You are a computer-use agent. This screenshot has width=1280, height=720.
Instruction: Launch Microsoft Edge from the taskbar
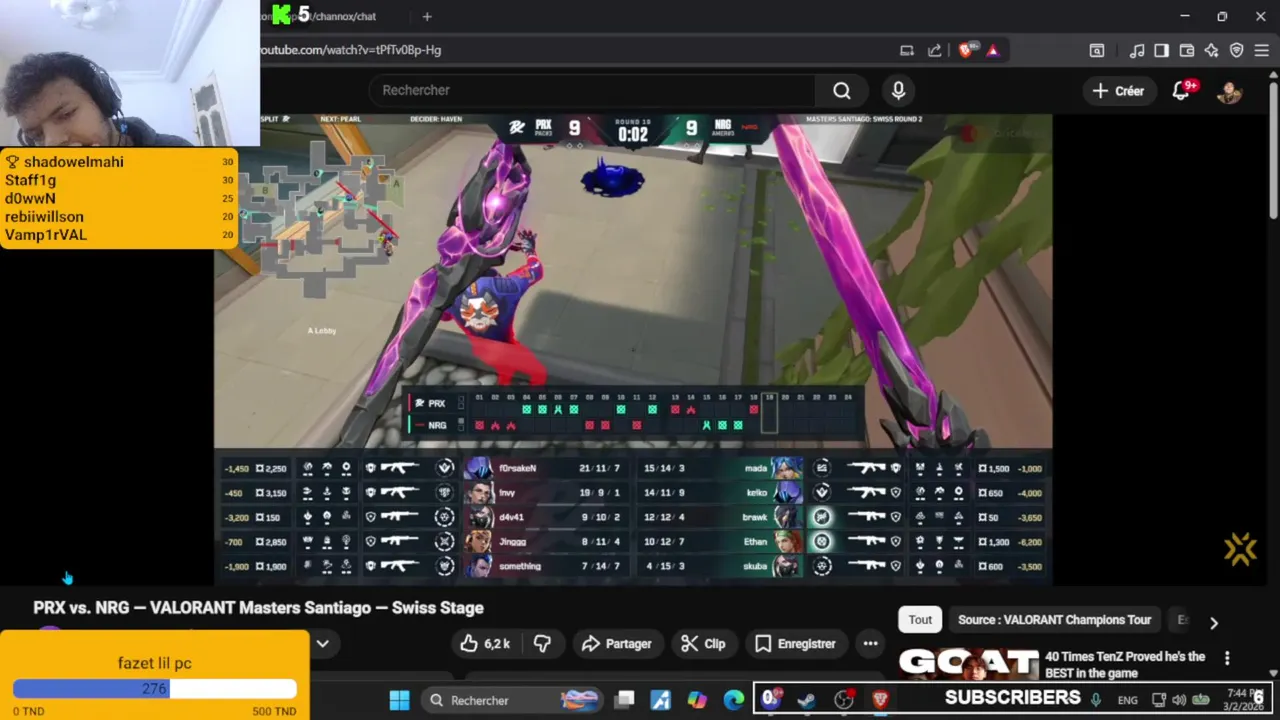tap(733, 700)
